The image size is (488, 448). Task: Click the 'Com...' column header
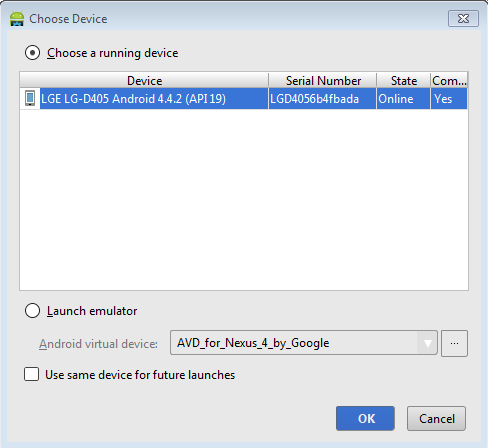click(449, 81)
